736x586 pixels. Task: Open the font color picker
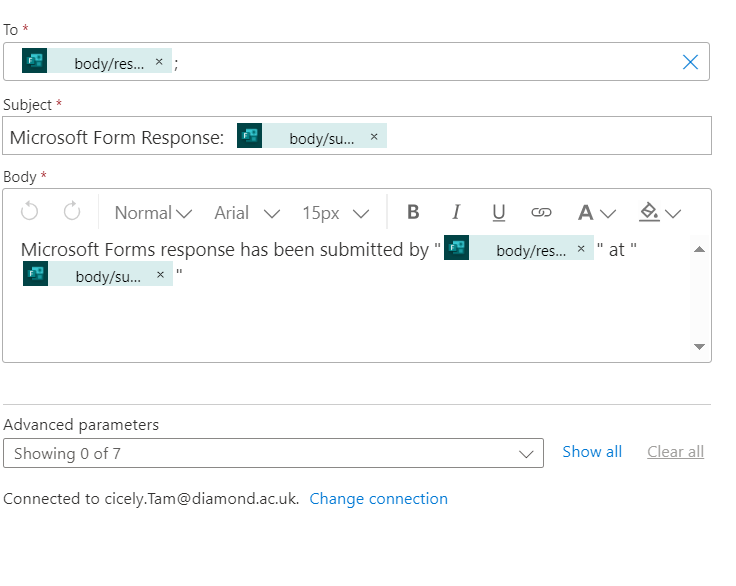596,212
